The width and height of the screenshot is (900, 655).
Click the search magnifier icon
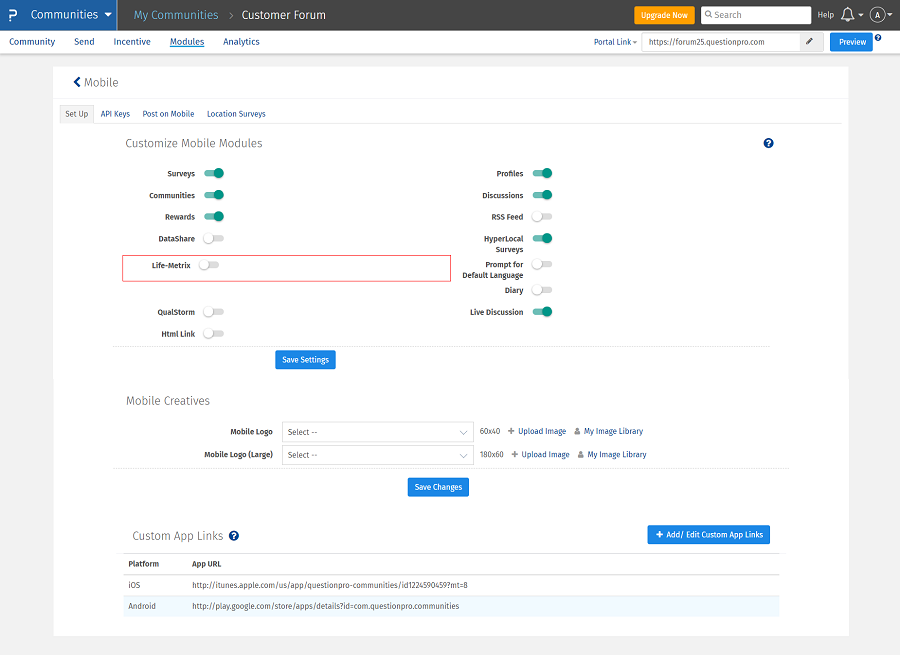708,14
